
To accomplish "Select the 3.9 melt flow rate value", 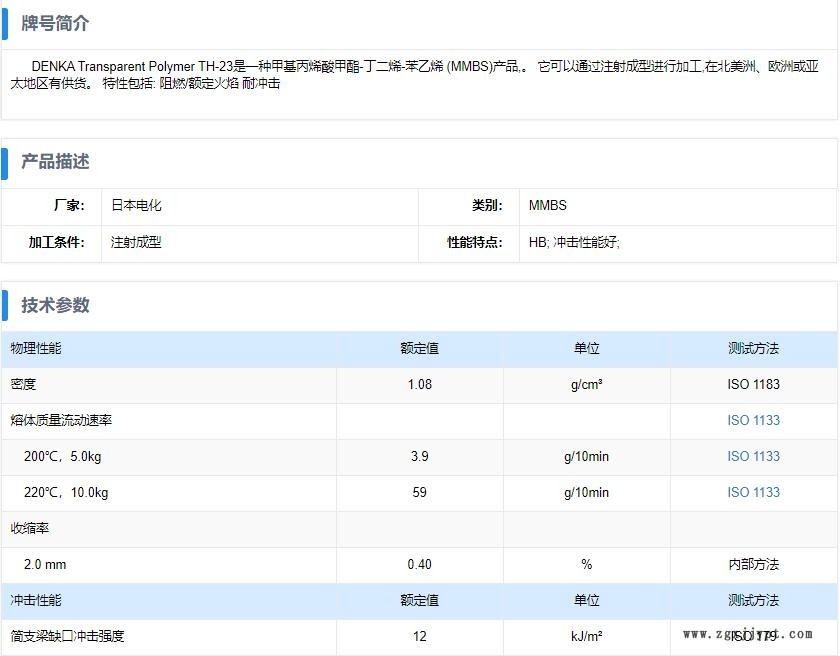I will click(420, 456).
